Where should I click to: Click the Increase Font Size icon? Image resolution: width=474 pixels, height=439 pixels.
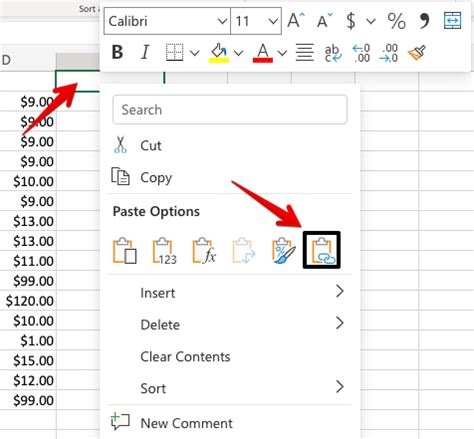pyautogui.click(x=296, y=20)
